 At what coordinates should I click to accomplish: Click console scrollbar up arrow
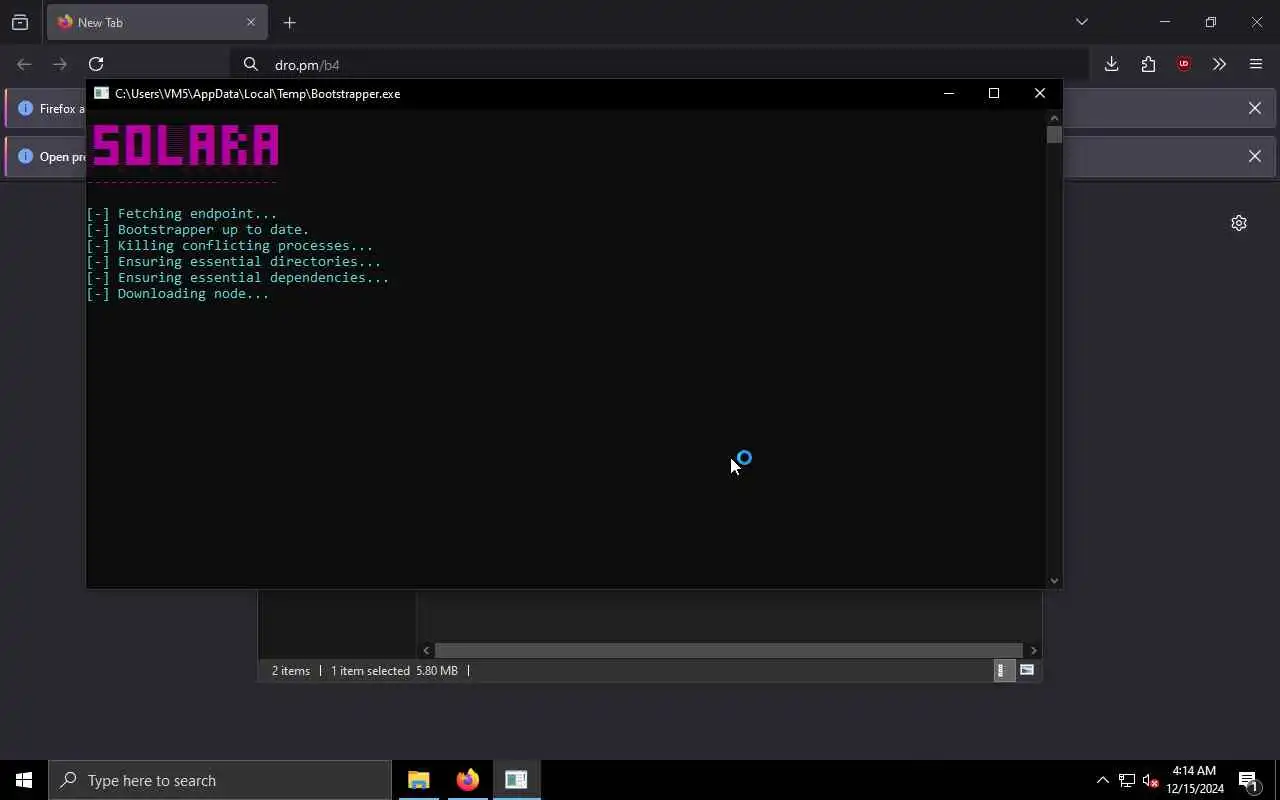click(1054, 117)
